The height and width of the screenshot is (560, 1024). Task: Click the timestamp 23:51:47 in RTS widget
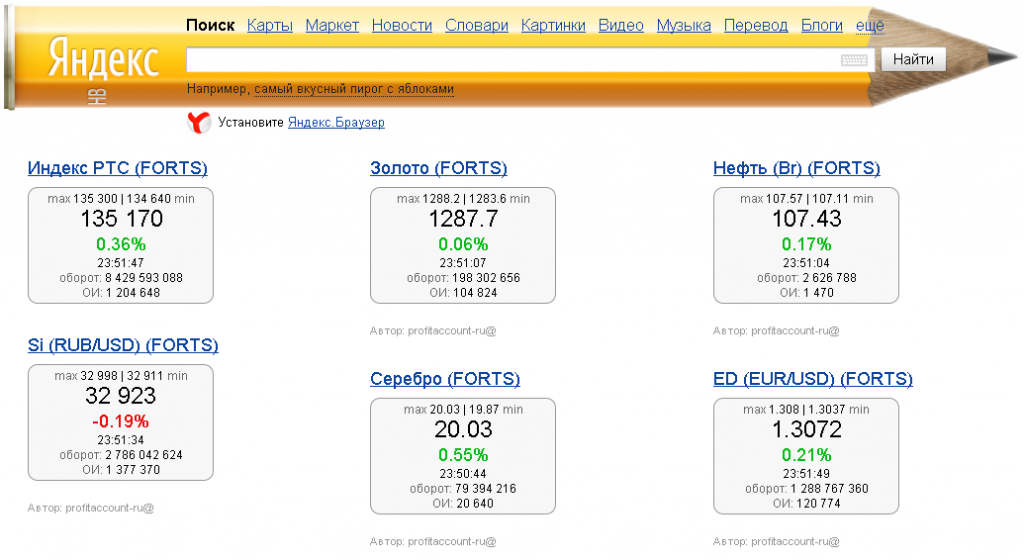point(121,263)
